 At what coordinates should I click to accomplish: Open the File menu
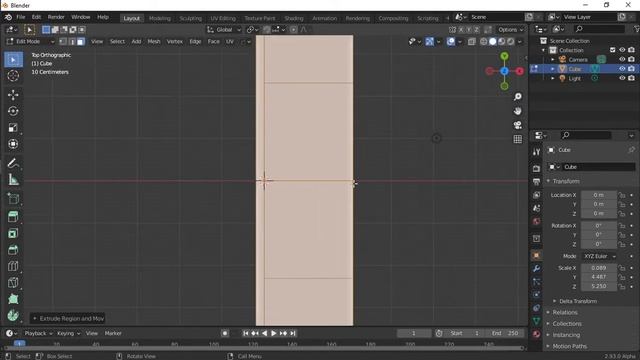coord(20,17)
